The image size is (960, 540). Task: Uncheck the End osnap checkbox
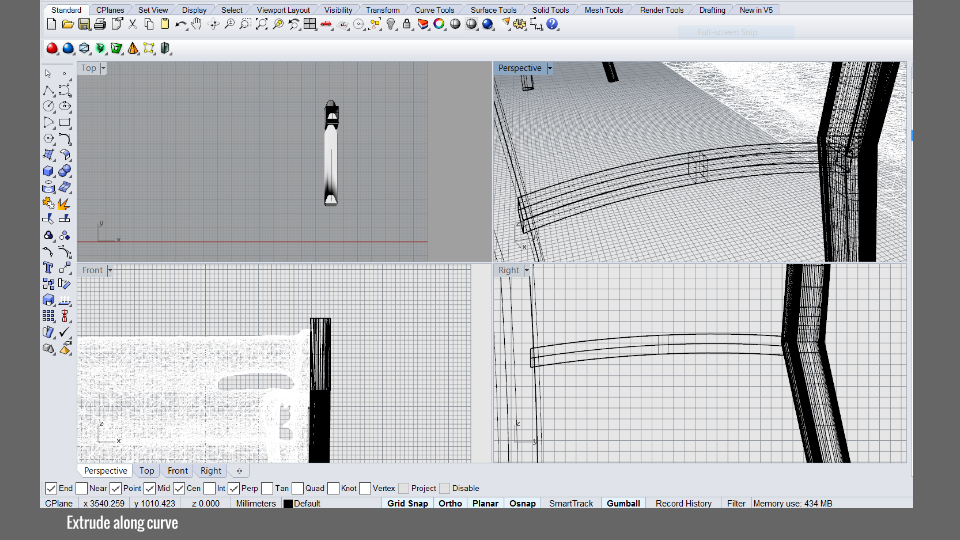click(51, 488)
